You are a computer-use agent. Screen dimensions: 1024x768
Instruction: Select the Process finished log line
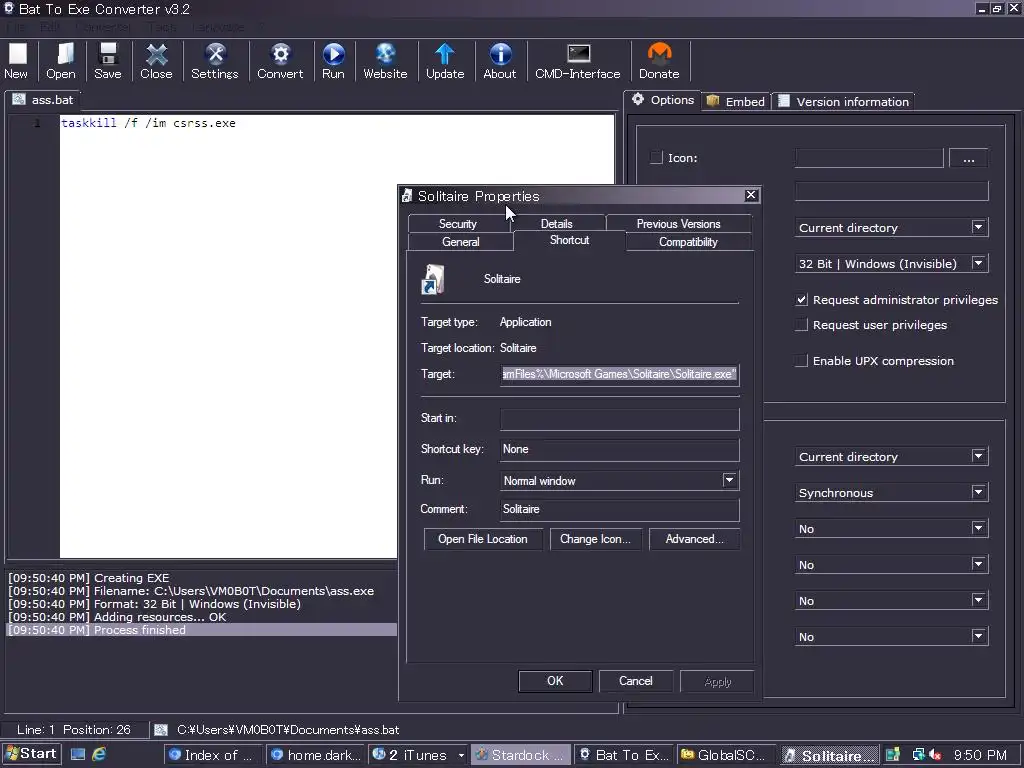click(x=201, y=630)
